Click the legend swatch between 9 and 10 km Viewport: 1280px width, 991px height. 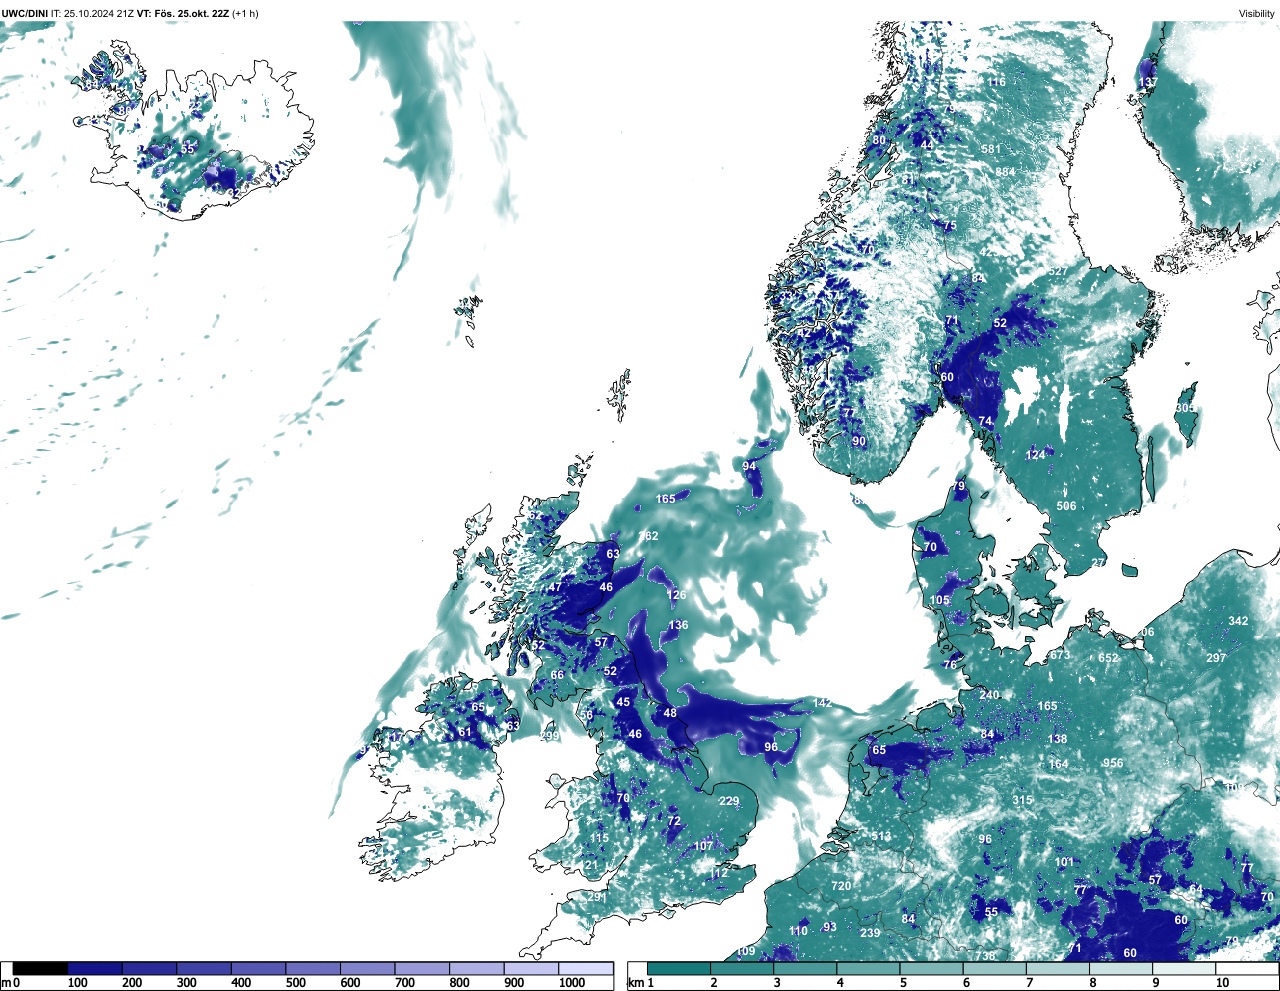pyautogui.click(x=1185, y=968)
